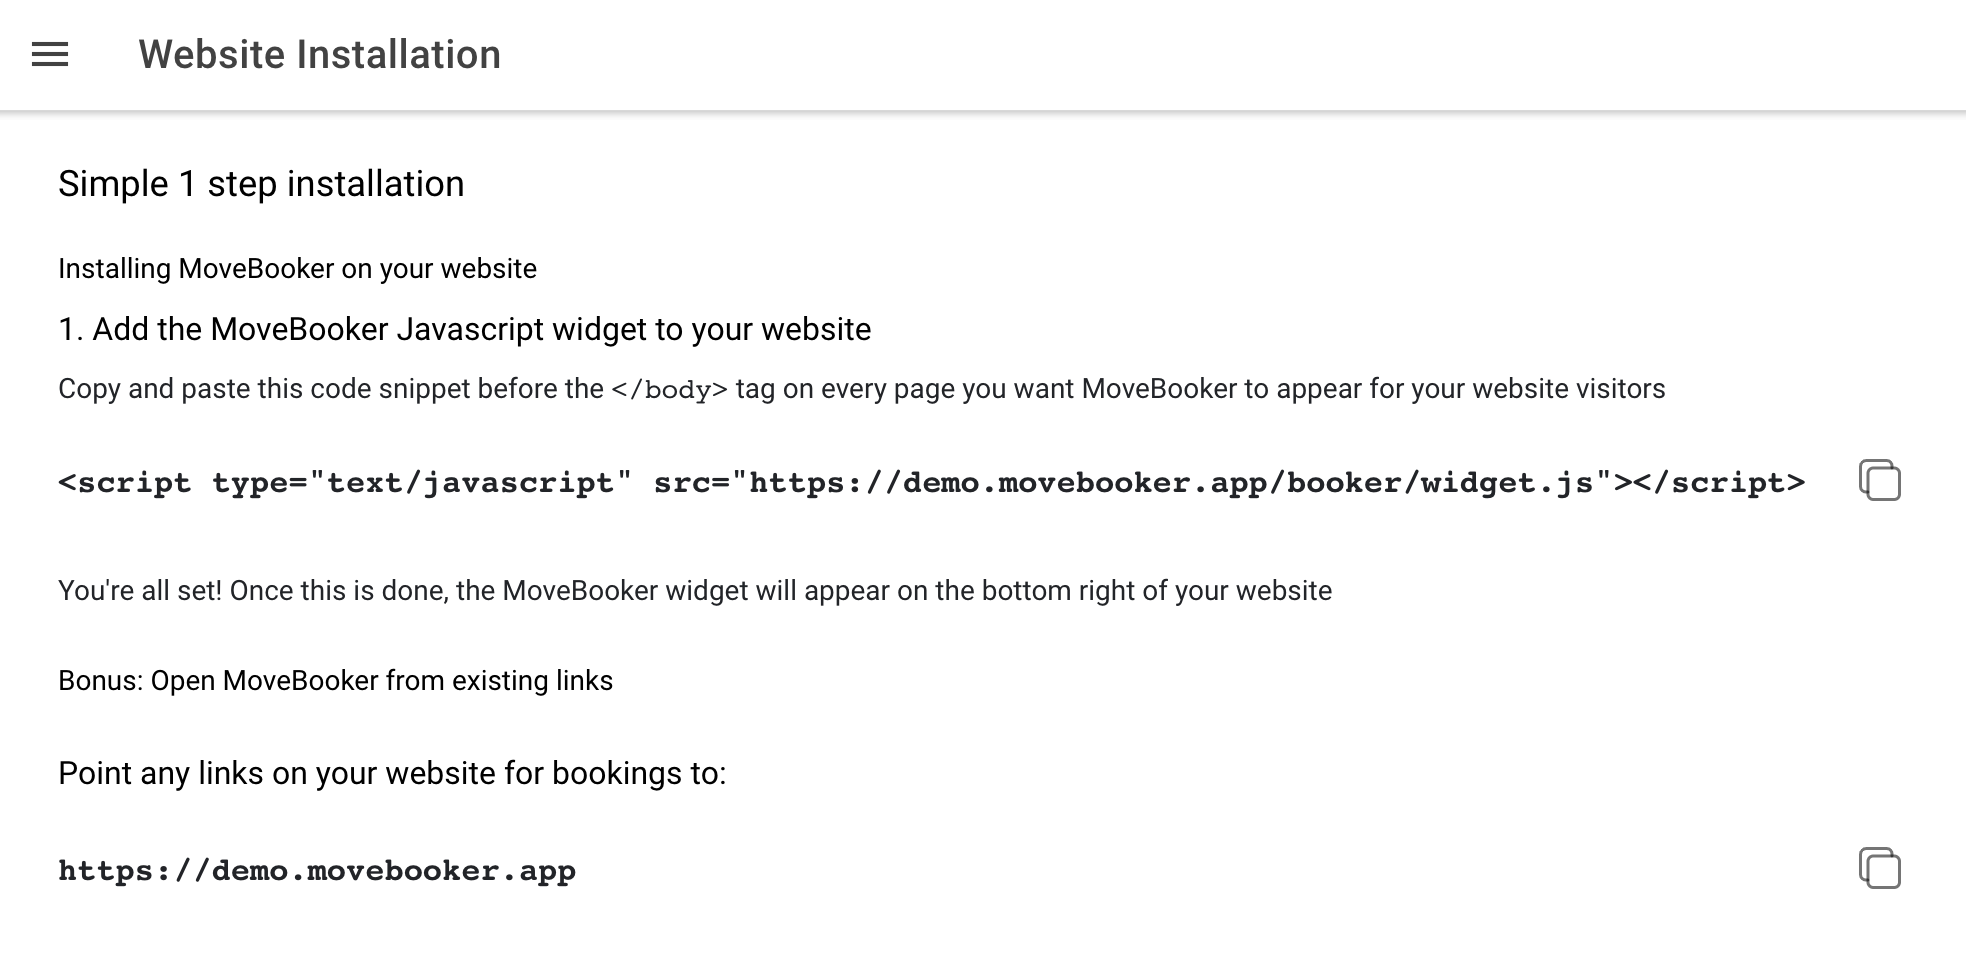Click the widget.js URL inside the script snippet

(x=1170, y=483)
